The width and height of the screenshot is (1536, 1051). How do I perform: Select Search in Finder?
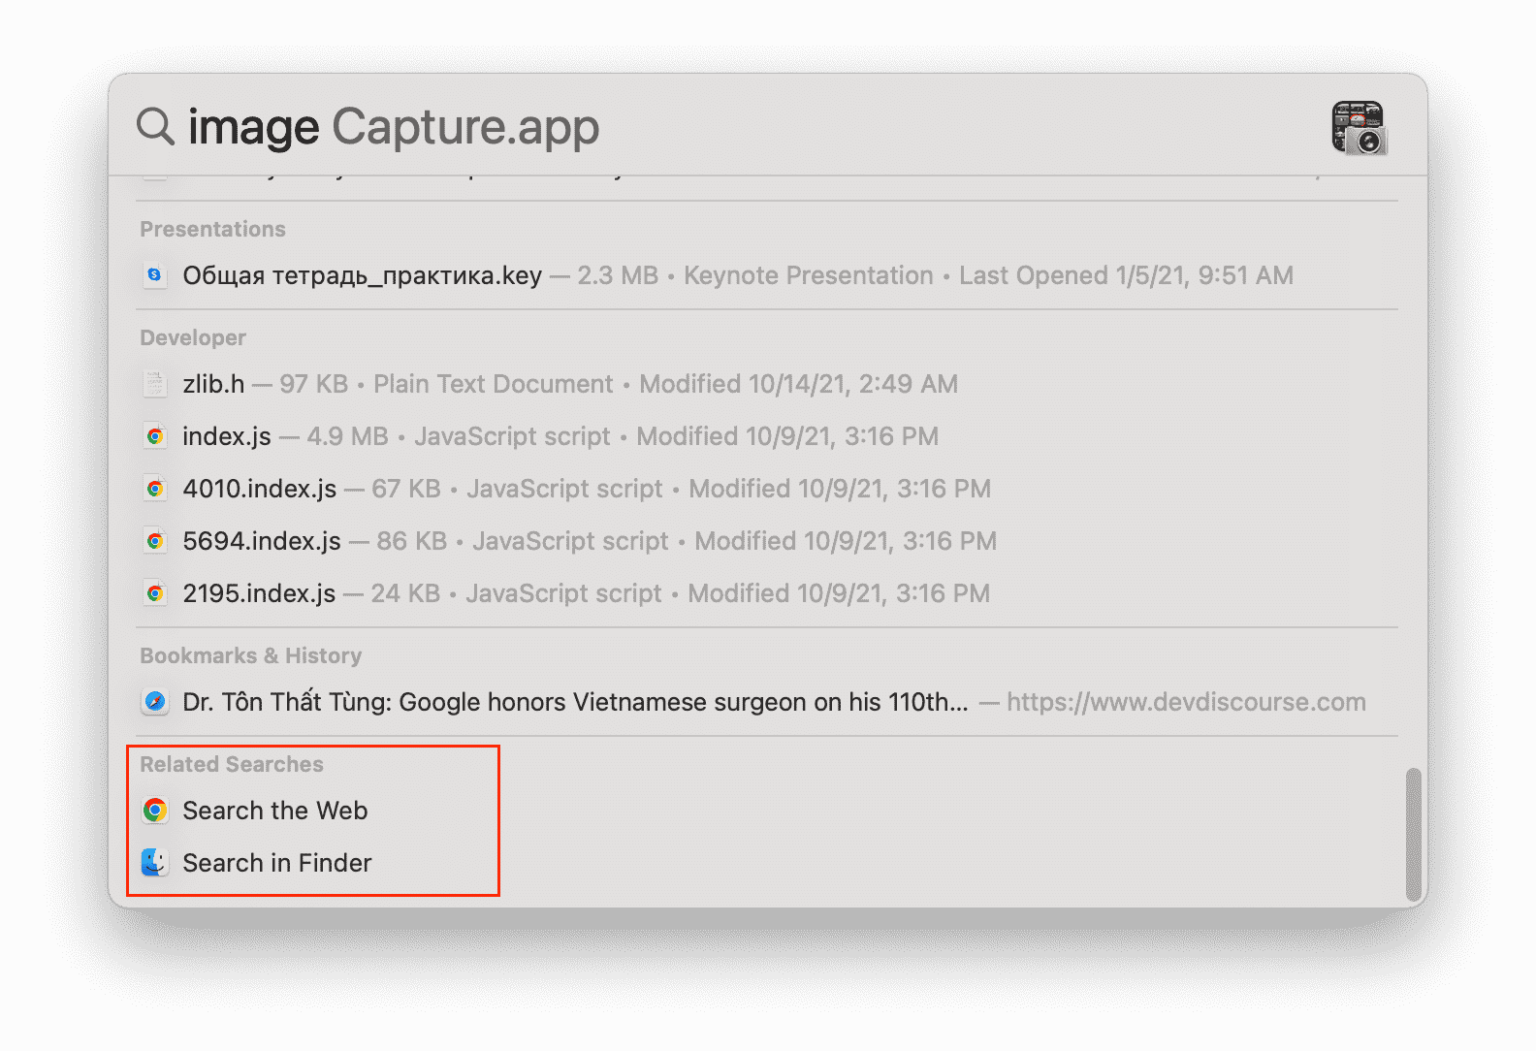coord(278,863)
